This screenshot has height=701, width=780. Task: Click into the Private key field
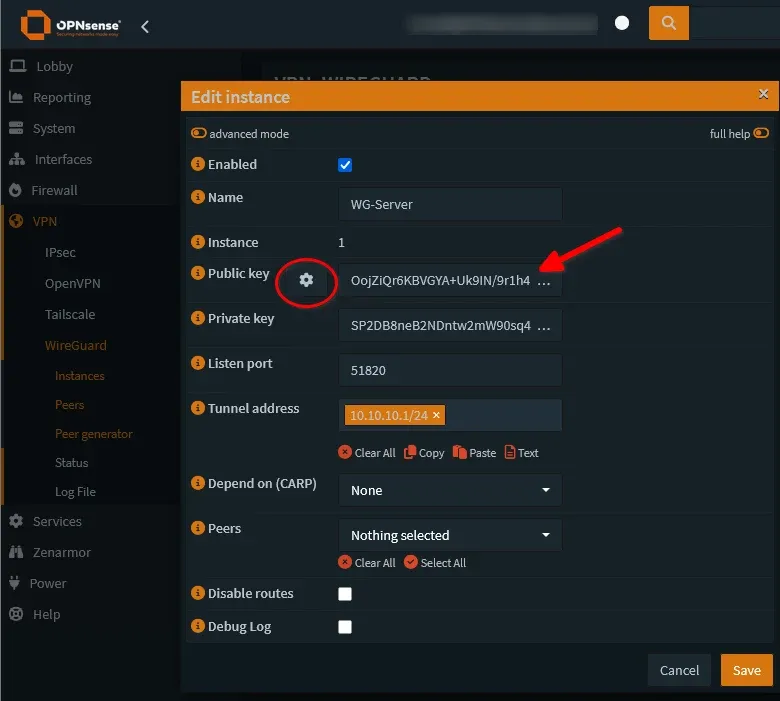tap(450, 325)
